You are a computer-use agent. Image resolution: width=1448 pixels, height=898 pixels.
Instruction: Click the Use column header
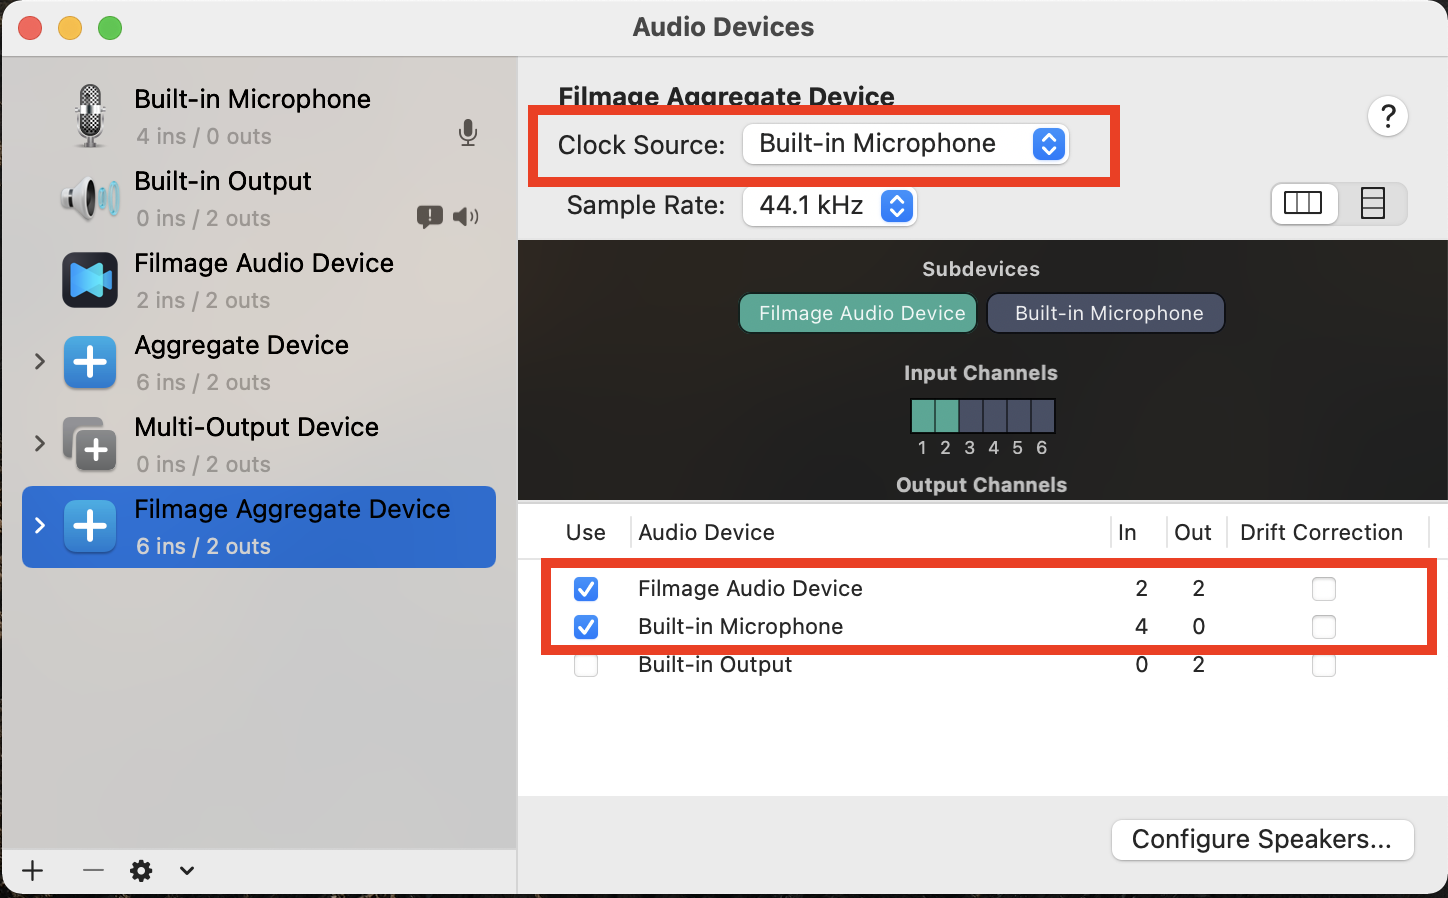[x=586, y=533]
